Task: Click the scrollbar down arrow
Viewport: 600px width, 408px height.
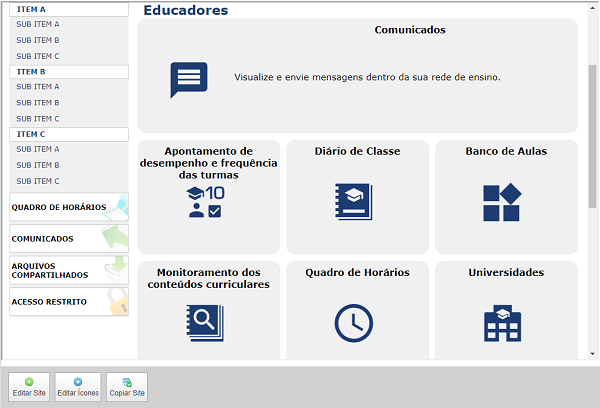Action: (x=592, y=354)
